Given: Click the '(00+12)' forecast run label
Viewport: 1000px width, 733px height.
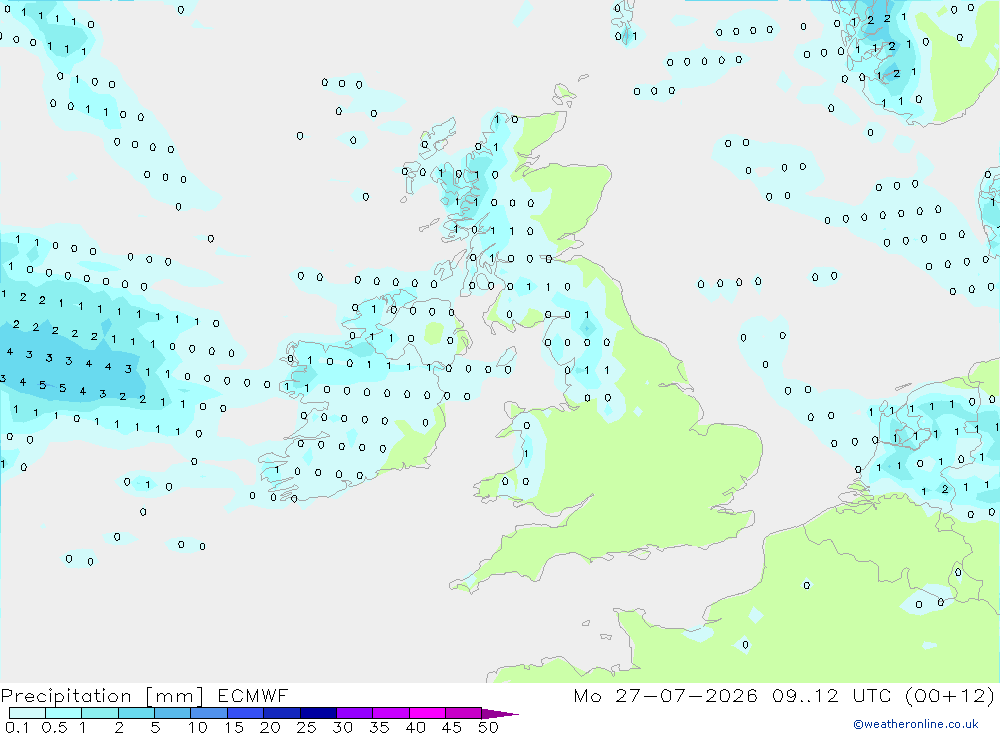Looking at the screenshot, I should coord(950,695).
